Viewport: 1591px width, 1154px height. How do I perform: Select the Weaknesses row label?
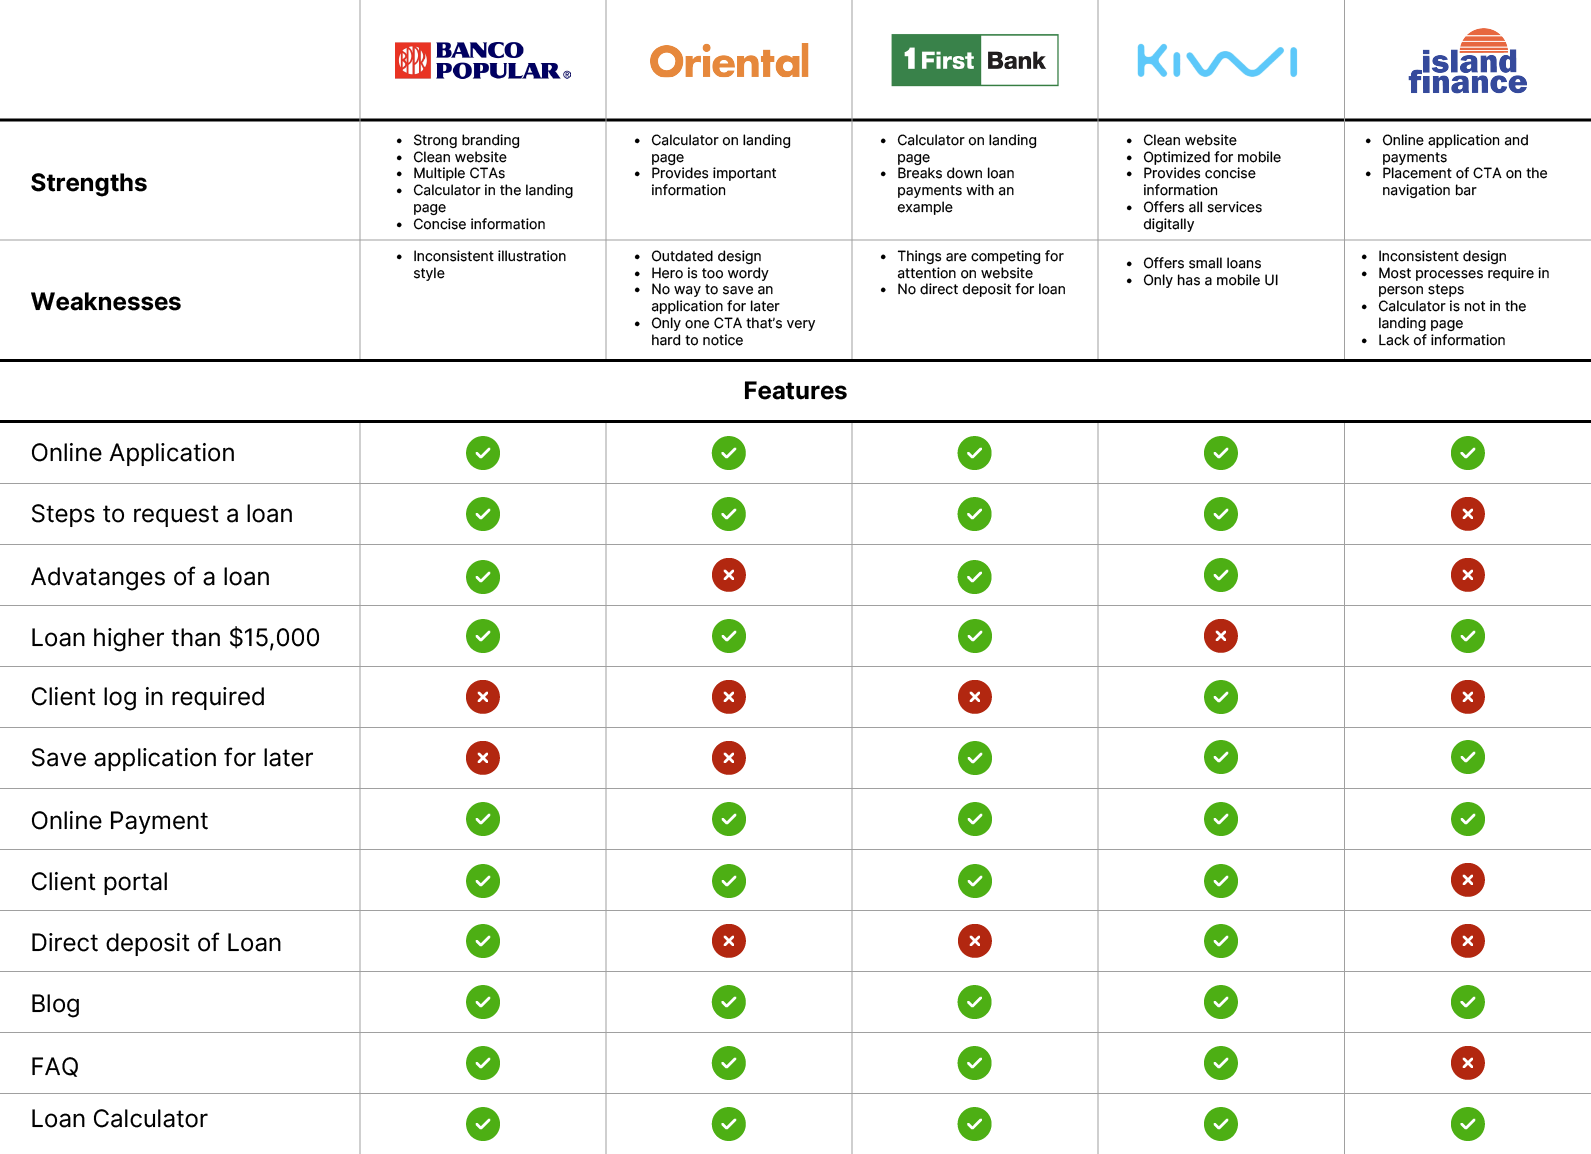[106, 302]
